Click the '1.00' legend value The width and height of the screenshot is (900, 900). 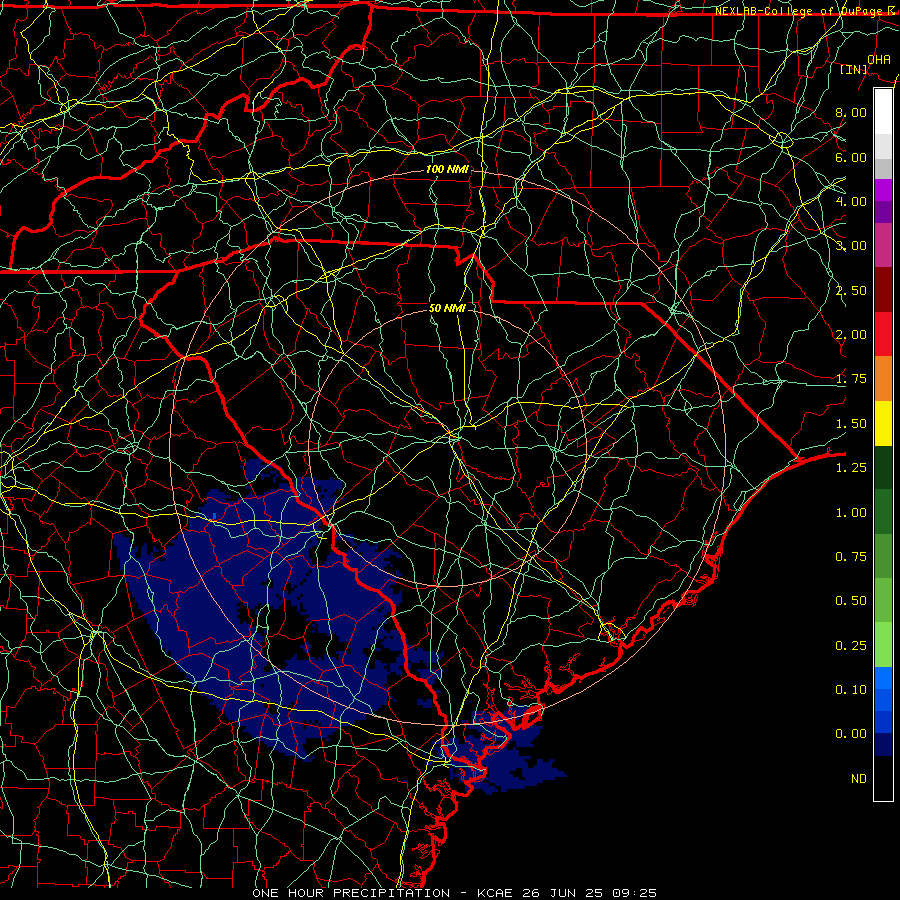pos(851,512)
